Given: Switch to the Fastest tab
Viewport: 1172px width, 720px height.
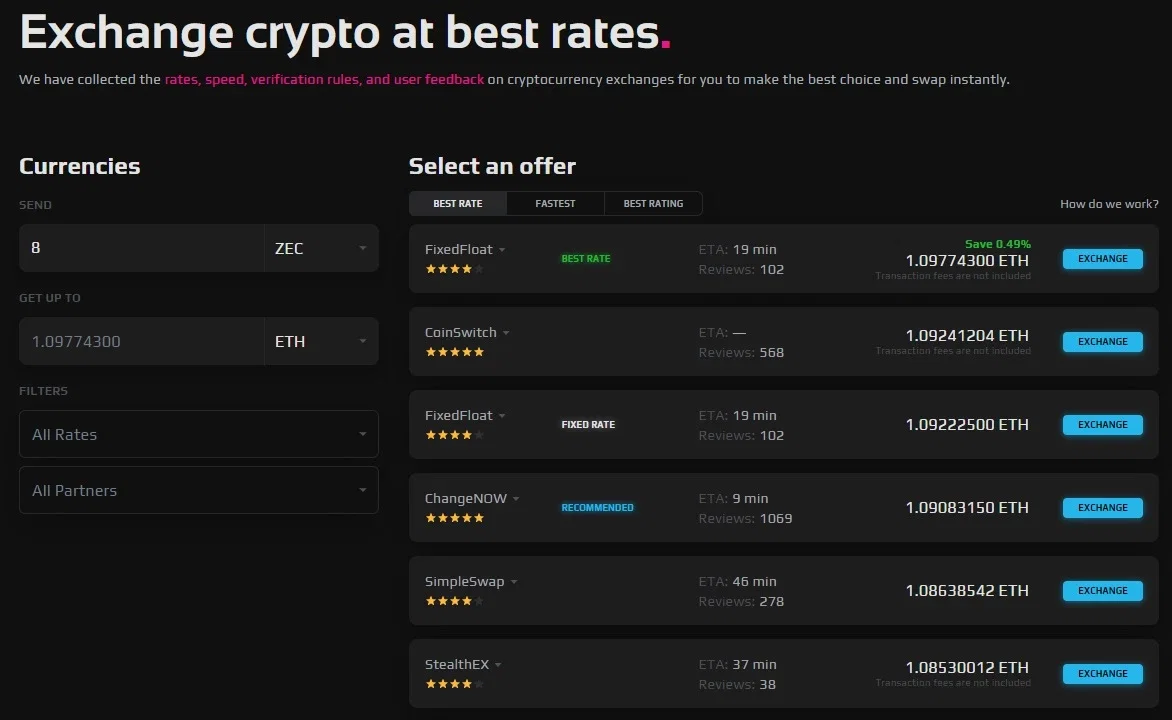Looking at the screenshot, I should tap(555, 203).
